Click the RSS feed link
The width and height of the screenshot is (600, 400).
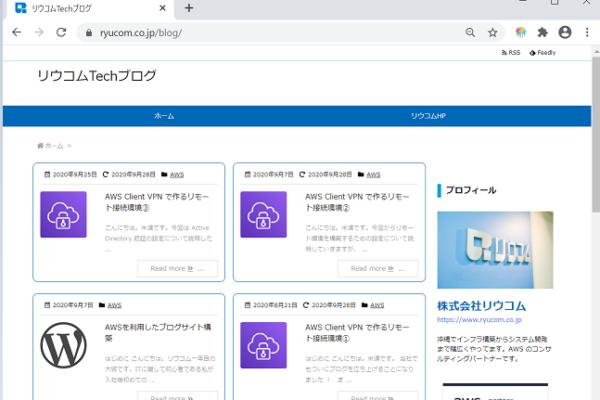(509, 52)
